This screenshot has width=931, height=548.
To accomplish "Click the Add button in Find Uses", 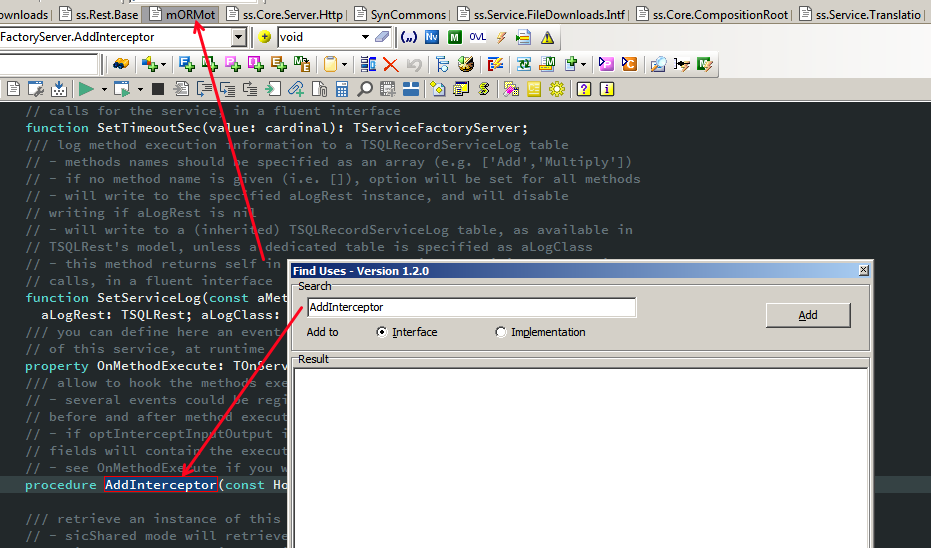I will (x=808, y=315).
